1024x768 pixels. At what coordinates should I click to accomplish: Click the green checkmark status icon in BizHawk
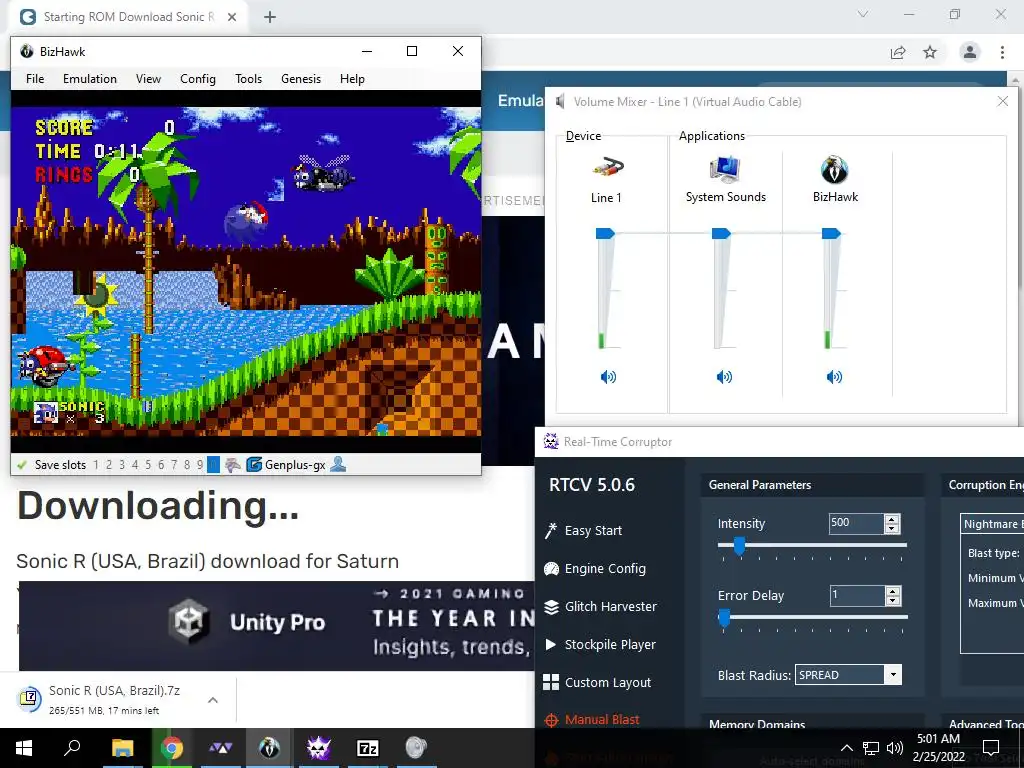22,465
